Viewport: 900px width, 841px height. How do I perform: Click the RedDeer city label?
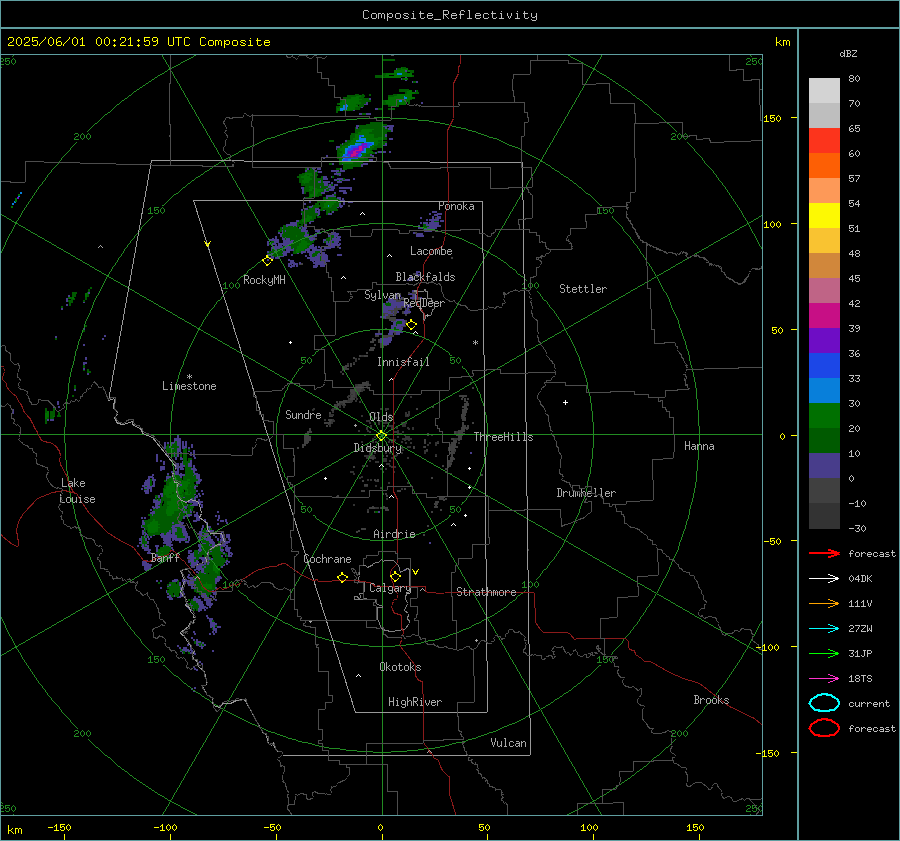click(x=424, y=303)
